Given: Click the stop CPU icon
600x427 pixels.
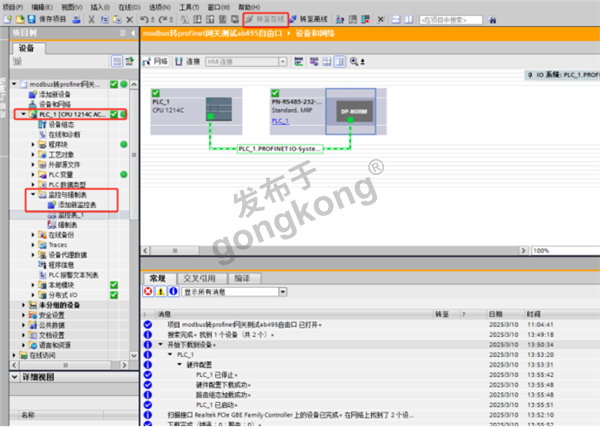Looking at the screenshot, I should [x=365, y=19].
